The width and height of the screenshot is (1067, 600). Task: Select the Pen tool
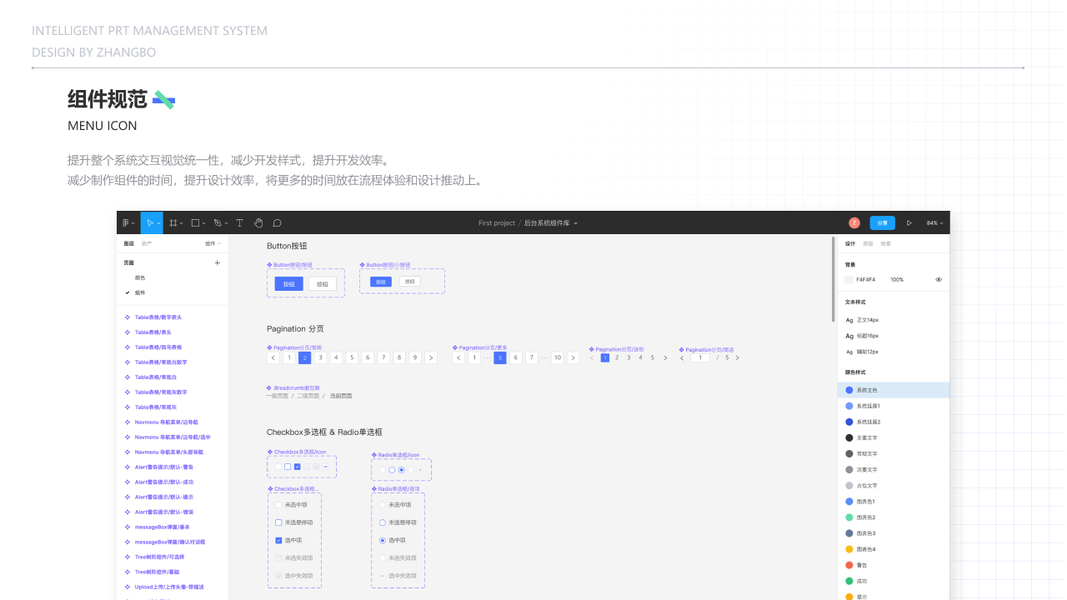(x=218, y=223)
